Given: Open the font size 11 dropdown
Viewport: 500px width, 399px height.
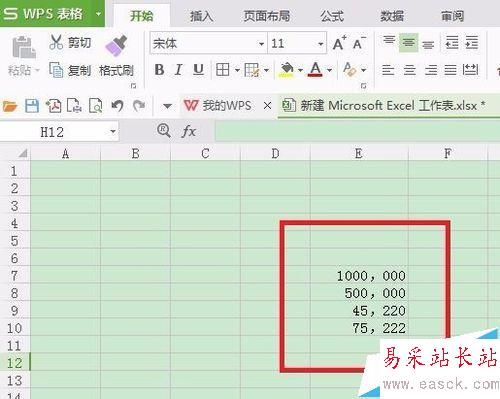Looking at the screenshot, I should tap(321, 44).
